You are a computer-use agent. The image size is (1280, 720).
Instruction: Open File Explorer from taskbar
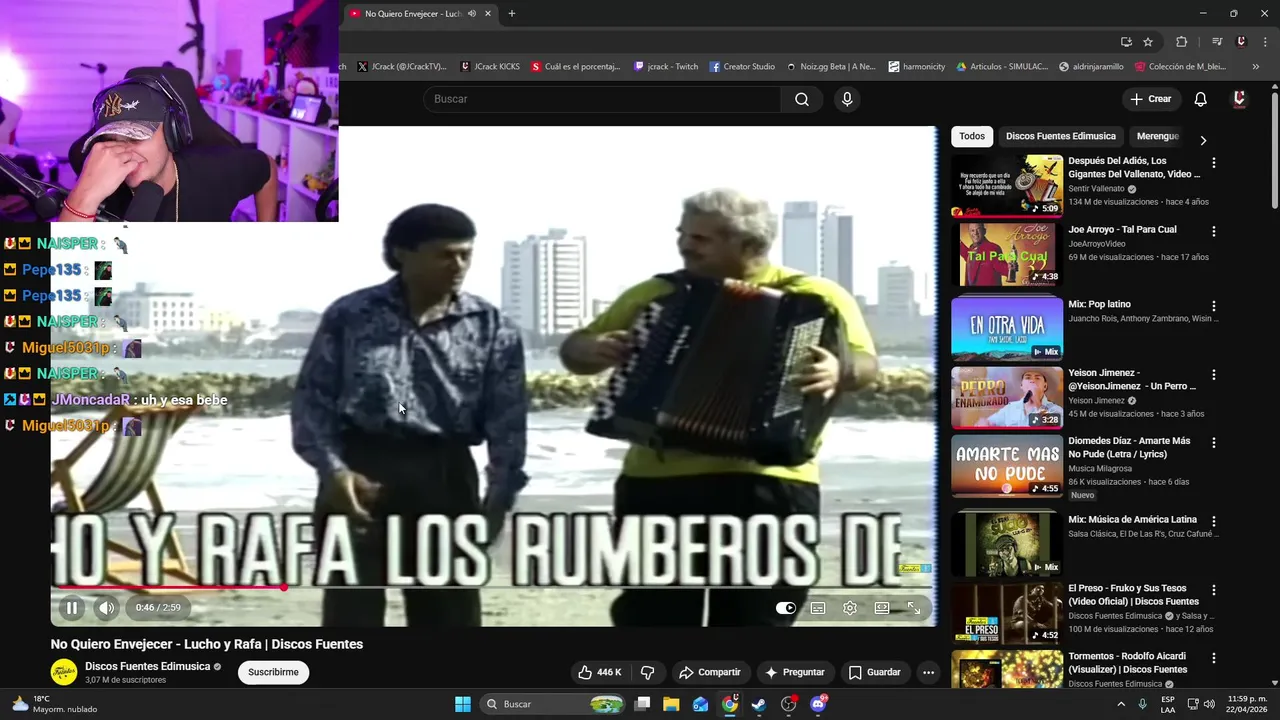pos(671,704)
